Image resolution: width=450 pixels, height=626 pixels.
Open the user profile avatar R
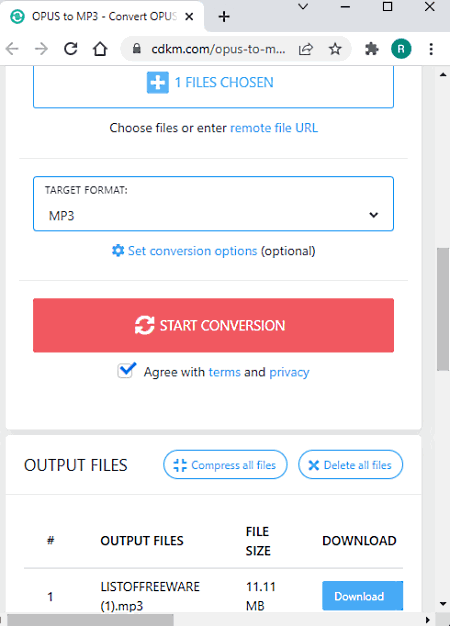(401, 49)
